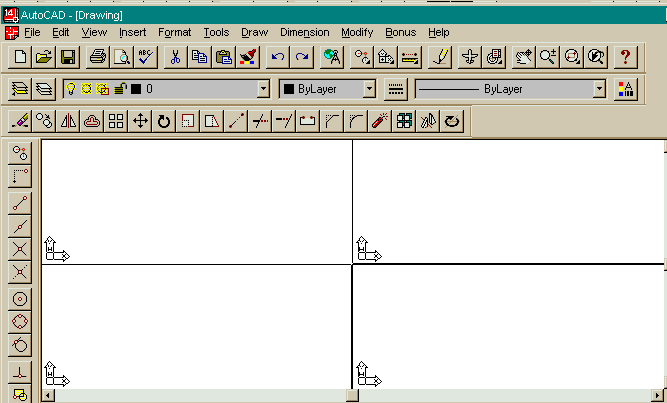Screen dimensions: 667x403
Task: Click the Redo arrow
Action: (302, 57)
